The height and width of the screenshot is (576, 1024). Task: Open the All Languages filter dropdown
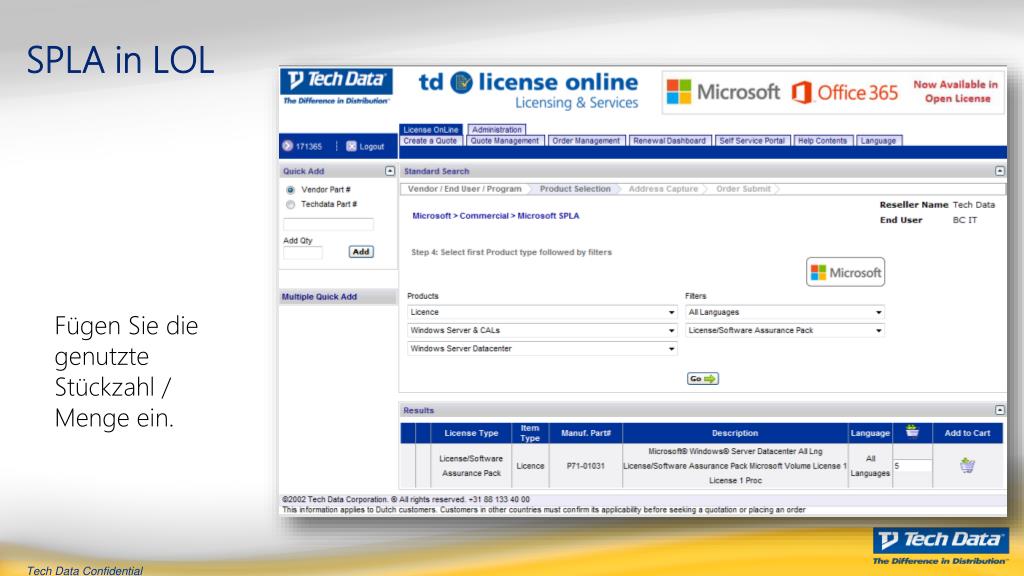click(785, 312)
